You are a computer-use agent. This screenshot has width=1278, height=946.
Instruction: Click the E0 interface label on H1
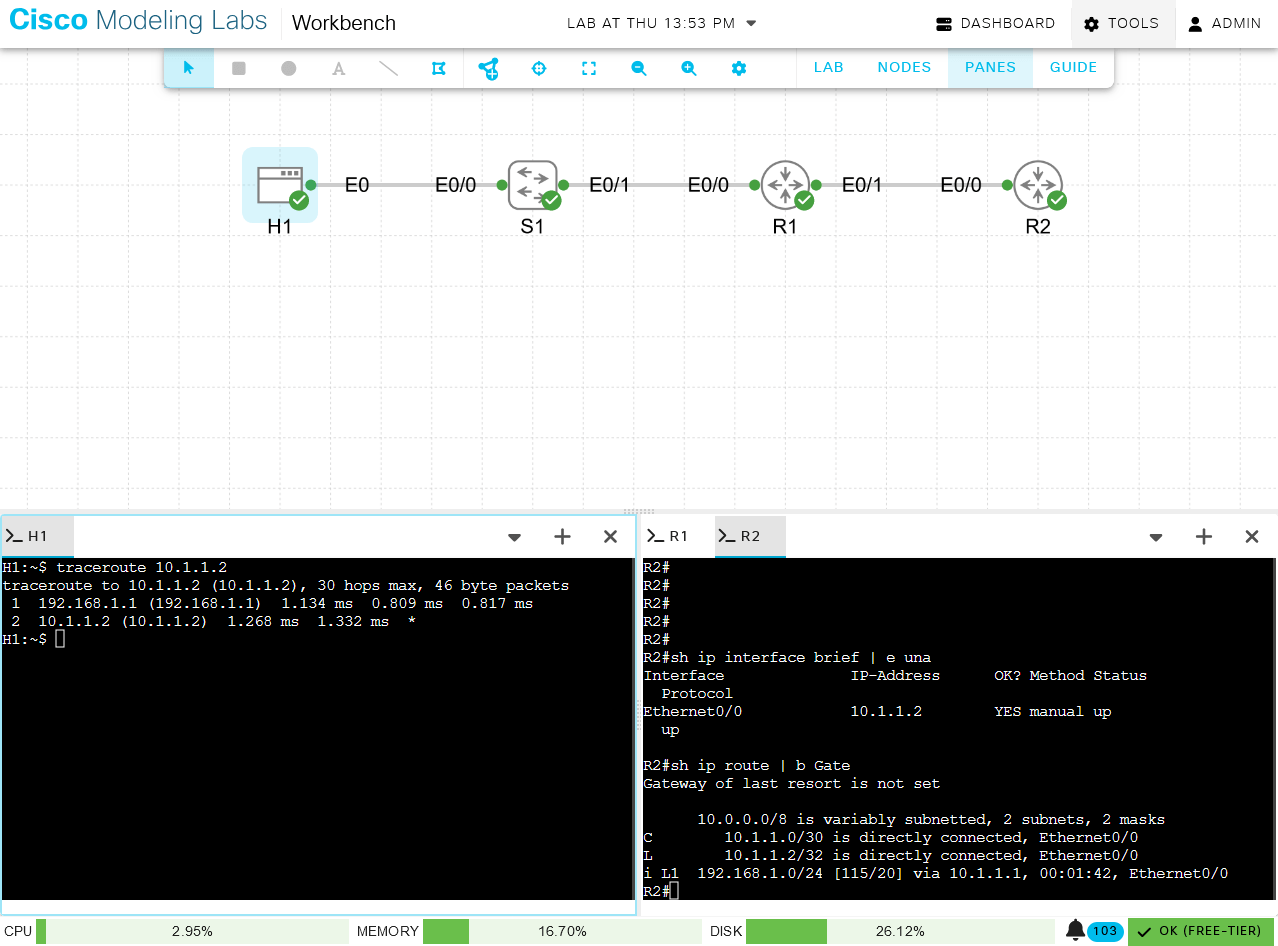tap(357, 185)
